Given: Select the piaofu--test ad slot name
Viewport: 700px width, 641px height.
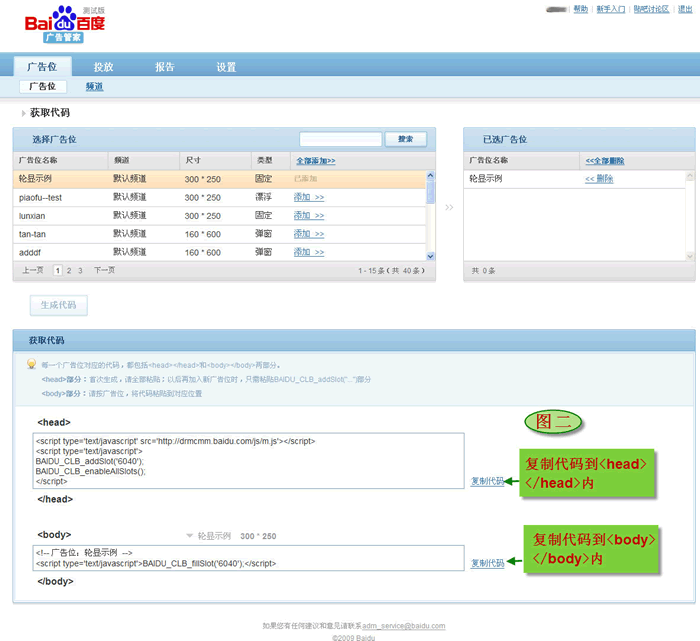Looking at the screenshot, I should [x=40, y=198].
